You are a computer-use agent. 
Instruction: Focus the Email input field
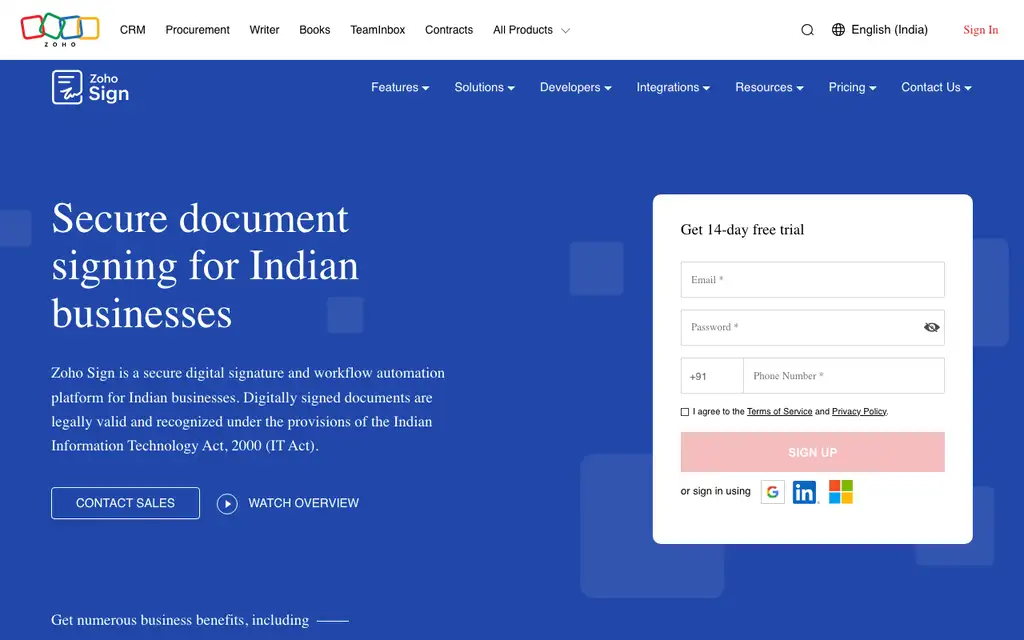click(x=812, y=280)
